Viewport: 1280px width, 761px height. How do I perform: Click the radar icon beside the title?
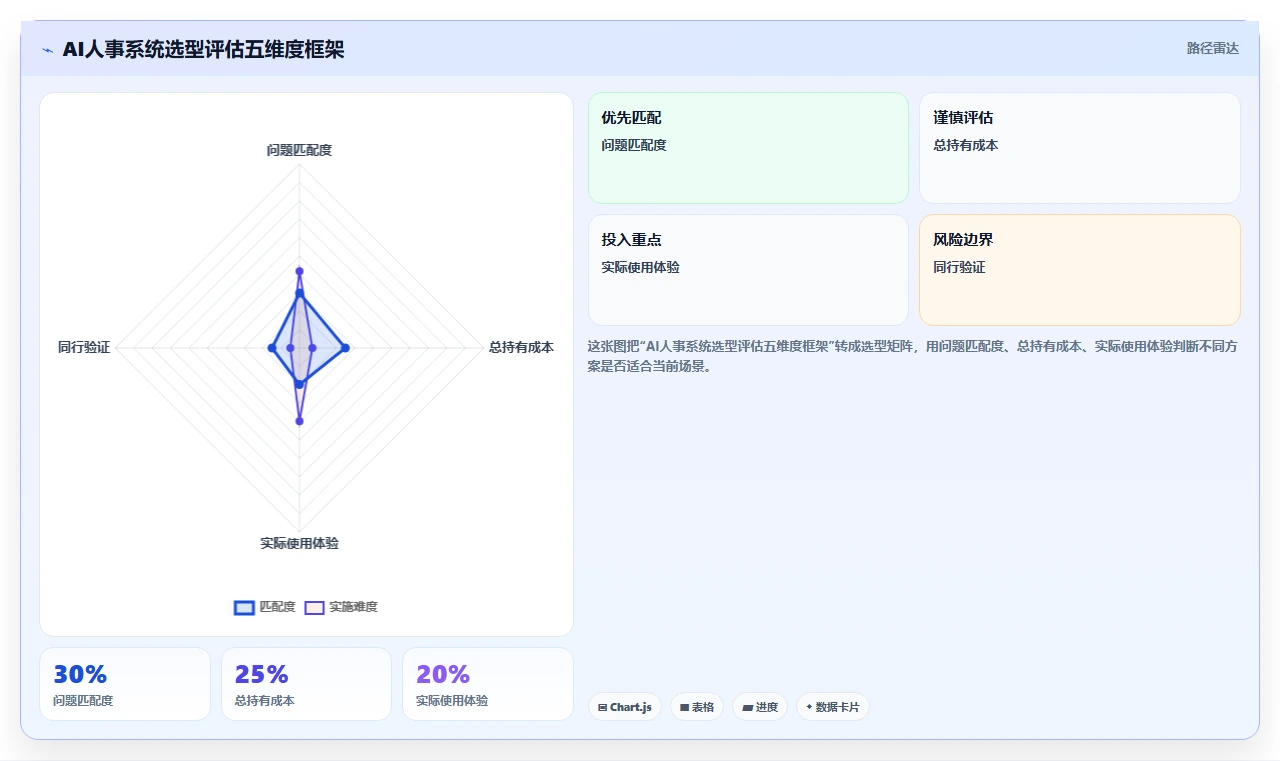(x=47, y=50)
